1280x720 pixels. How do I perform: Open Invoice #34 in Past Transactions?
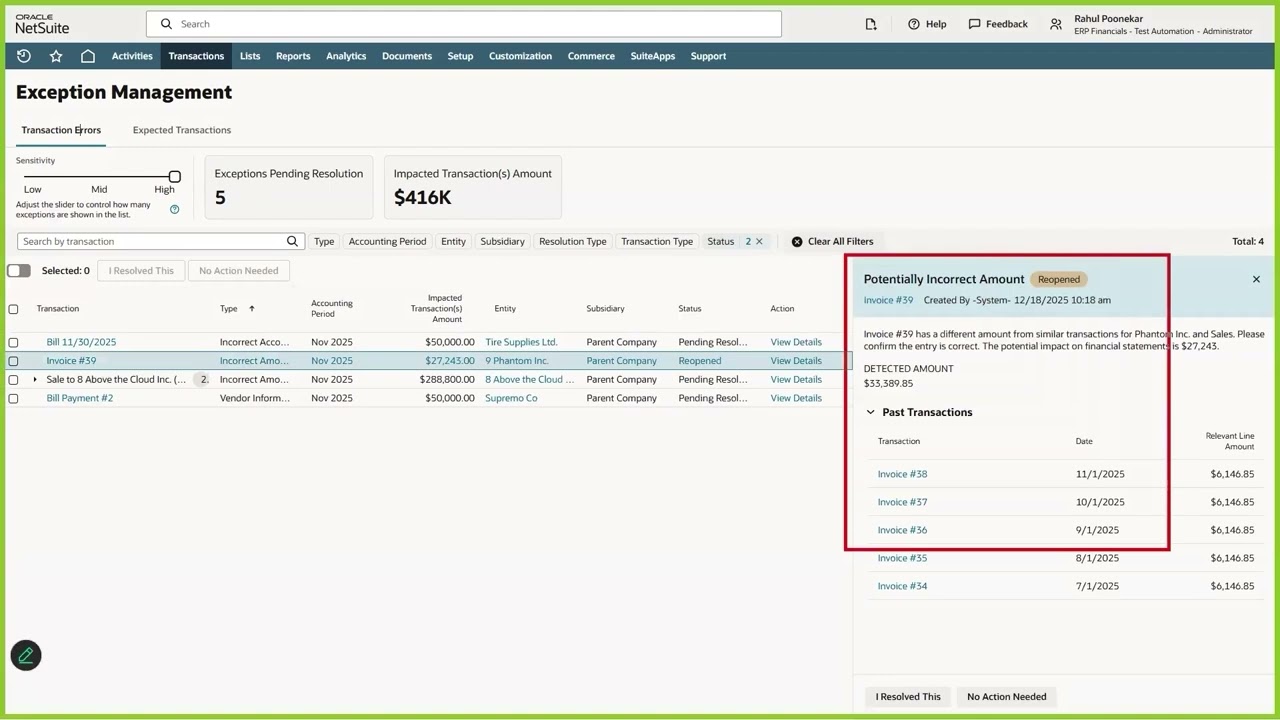click(x=902, y=586)
